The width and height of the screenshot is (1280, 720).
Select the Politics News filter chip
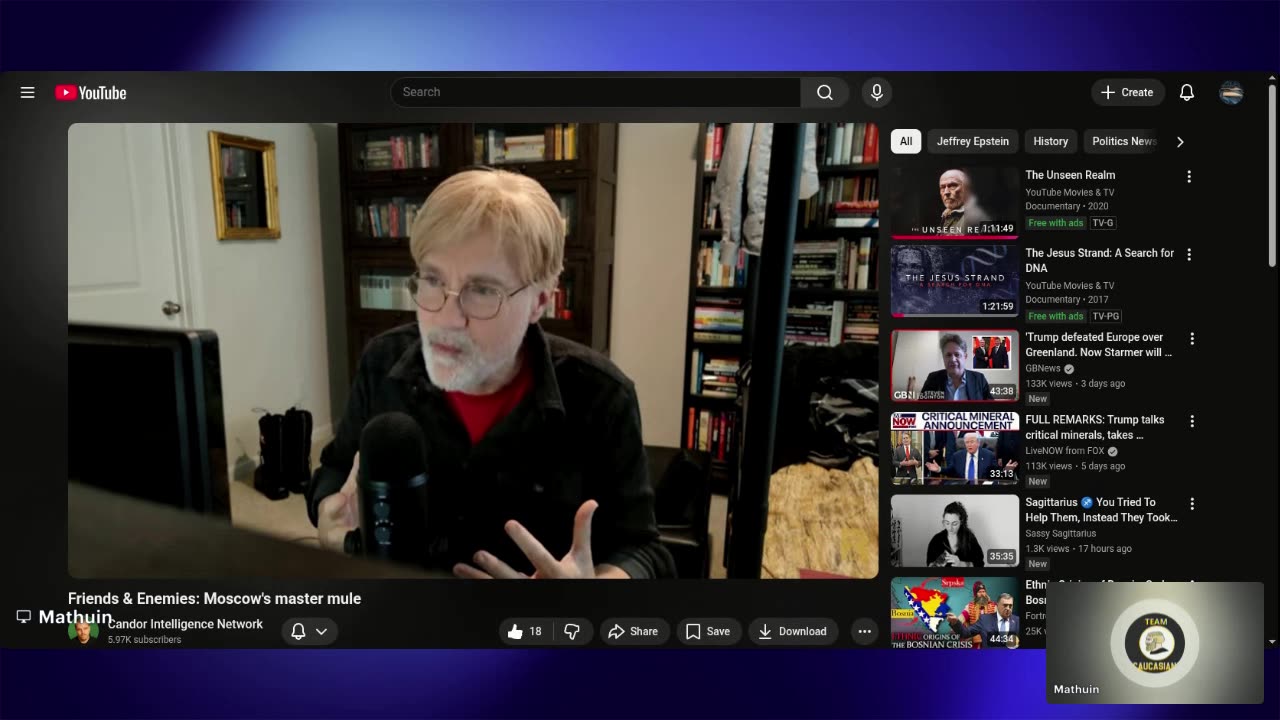point(1124,141)
